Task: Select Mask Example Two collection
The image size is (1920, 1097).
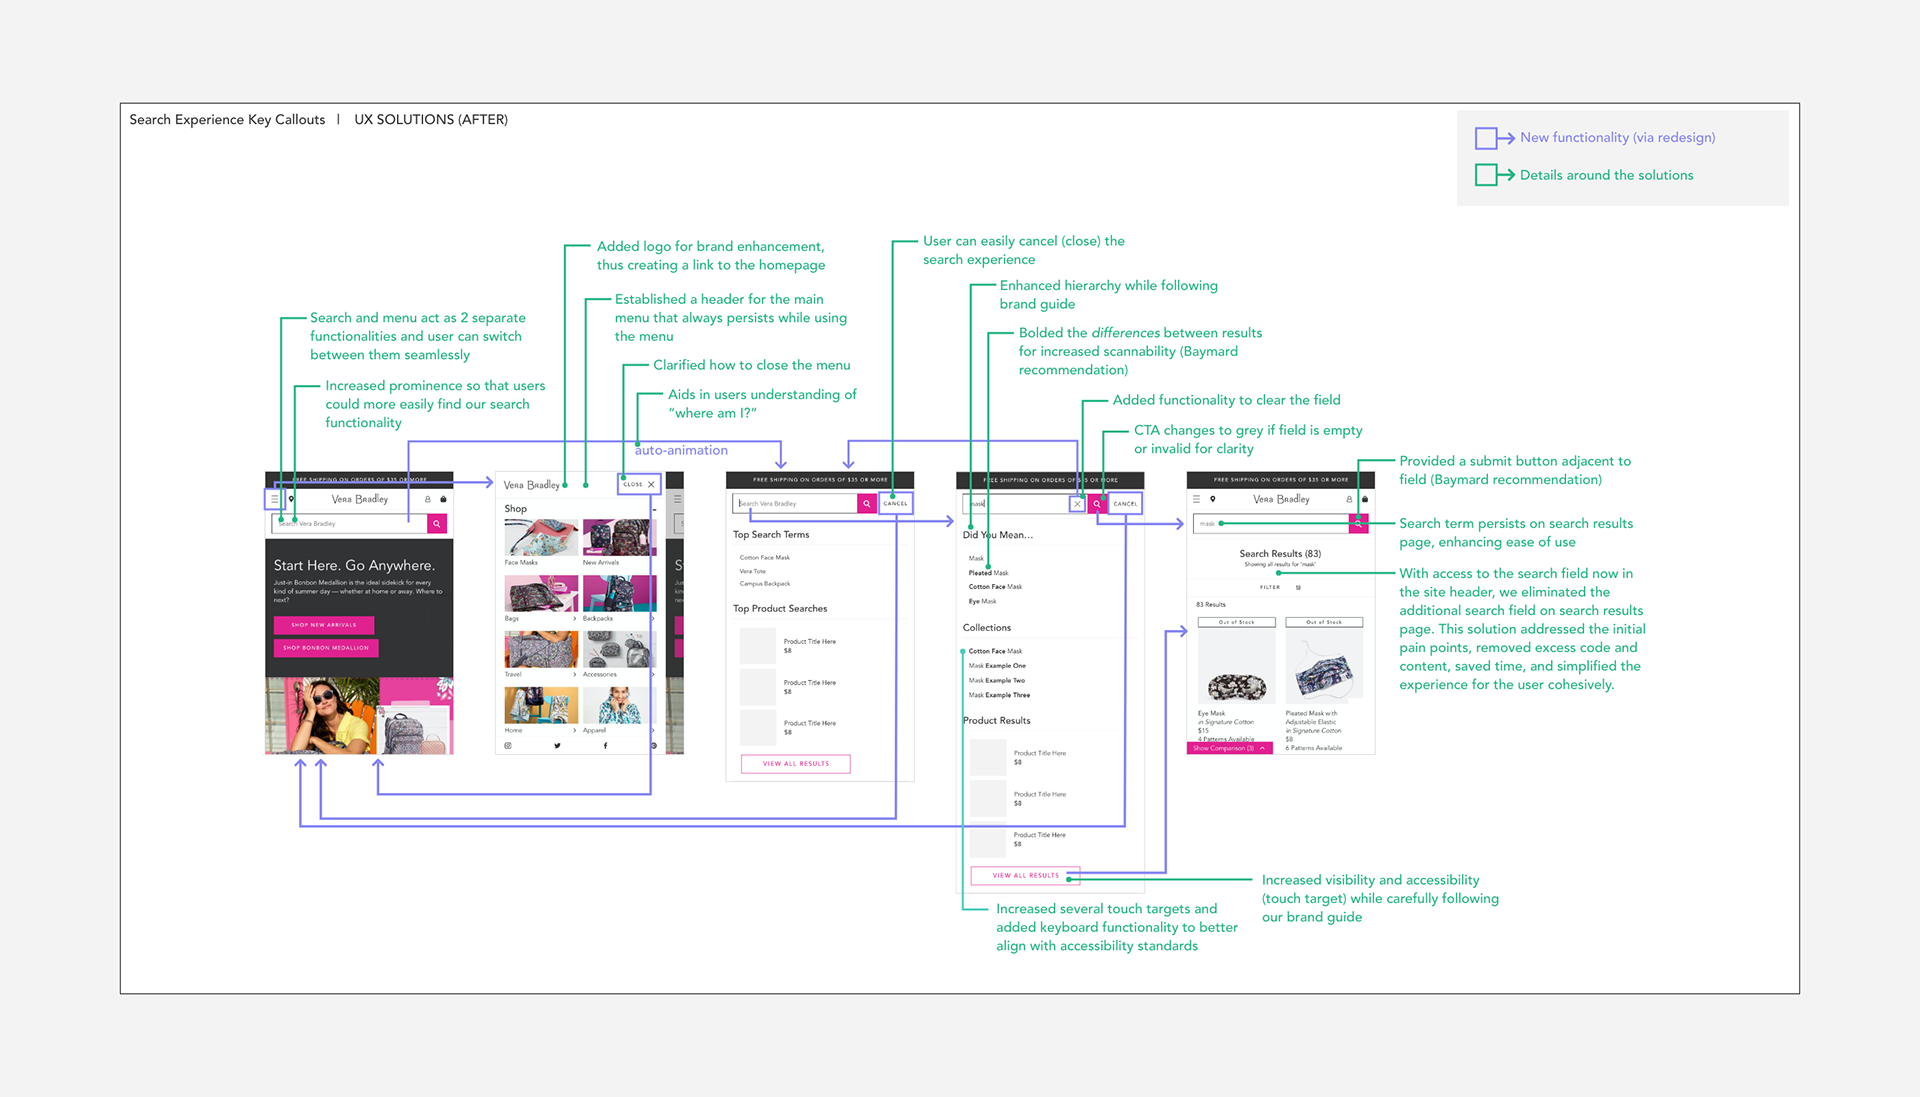Action: pyautogui.click(x=997, y=681)
